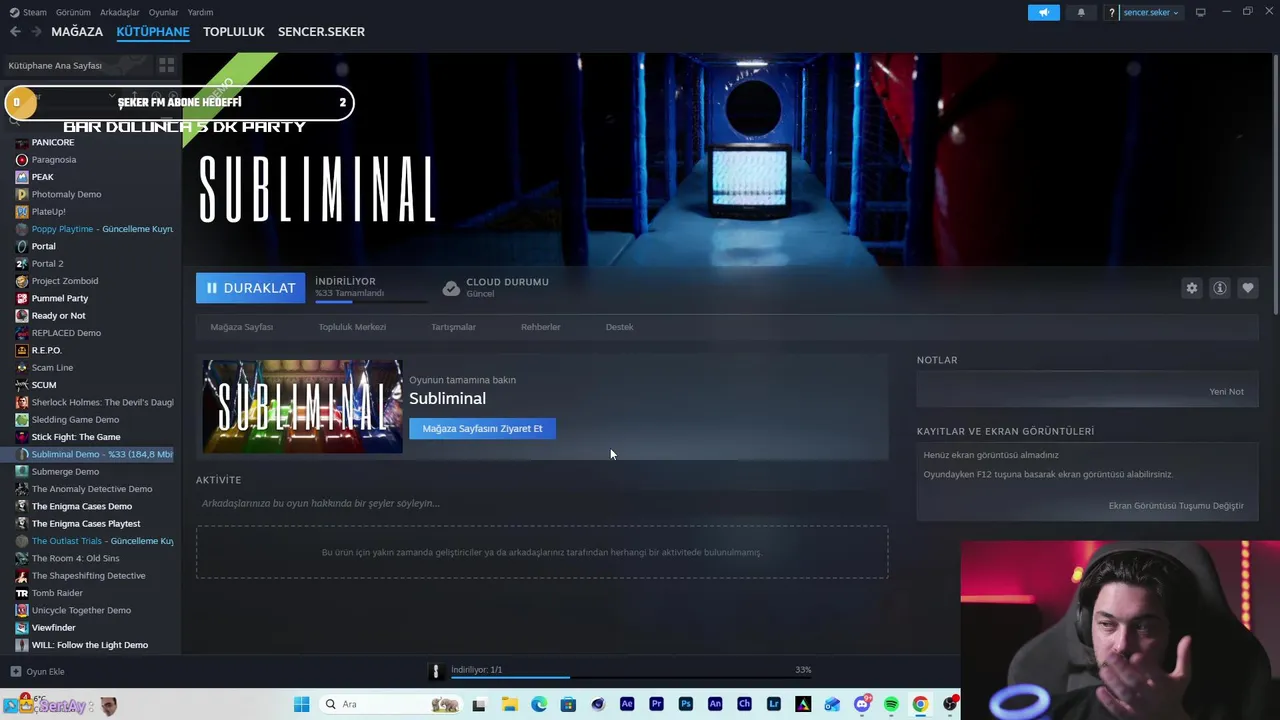Click the R.E.P.O. game icon
The image size is (1280, 720).
[x=22, y=350]
